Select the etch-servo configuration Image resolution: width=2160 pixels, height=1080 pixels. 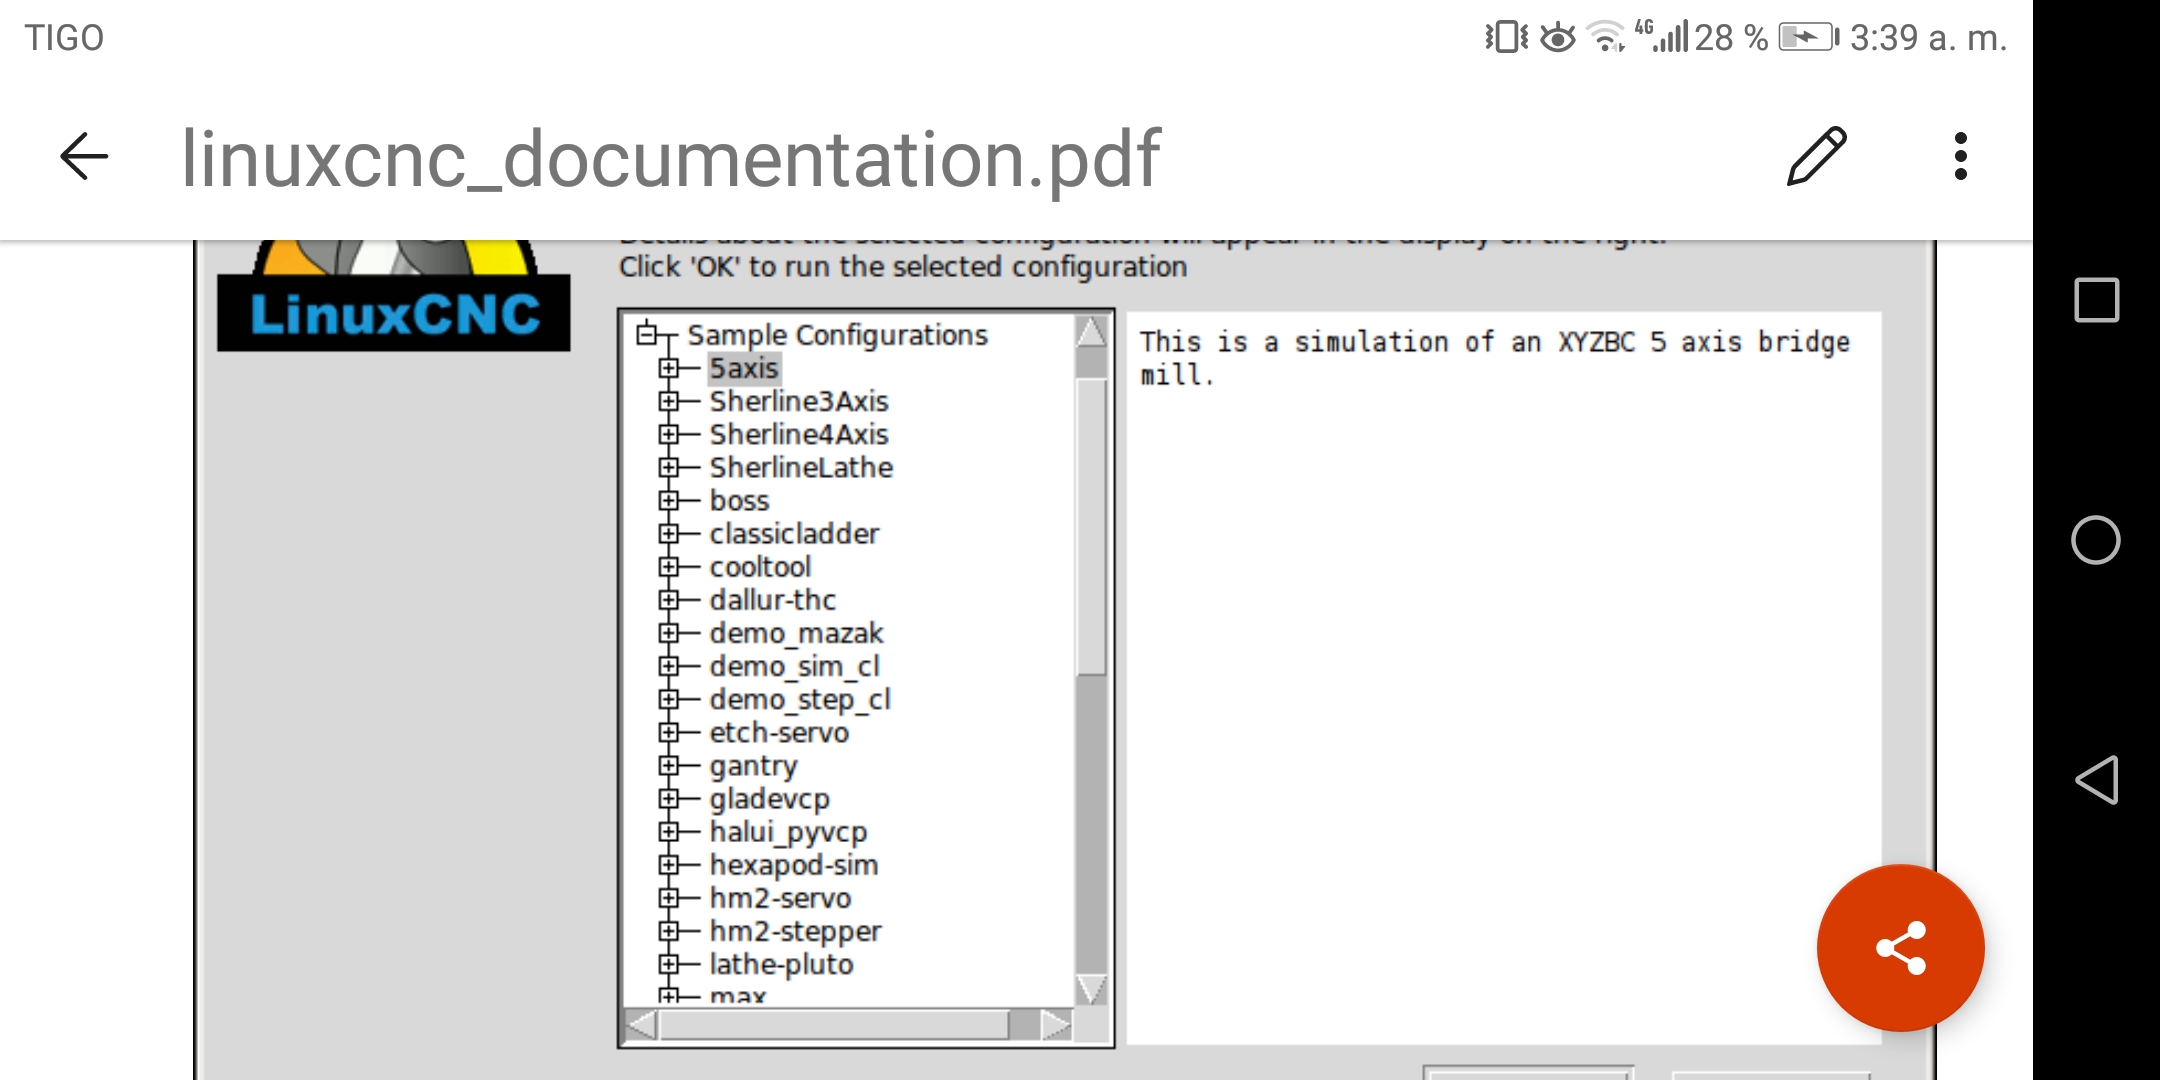779,732
